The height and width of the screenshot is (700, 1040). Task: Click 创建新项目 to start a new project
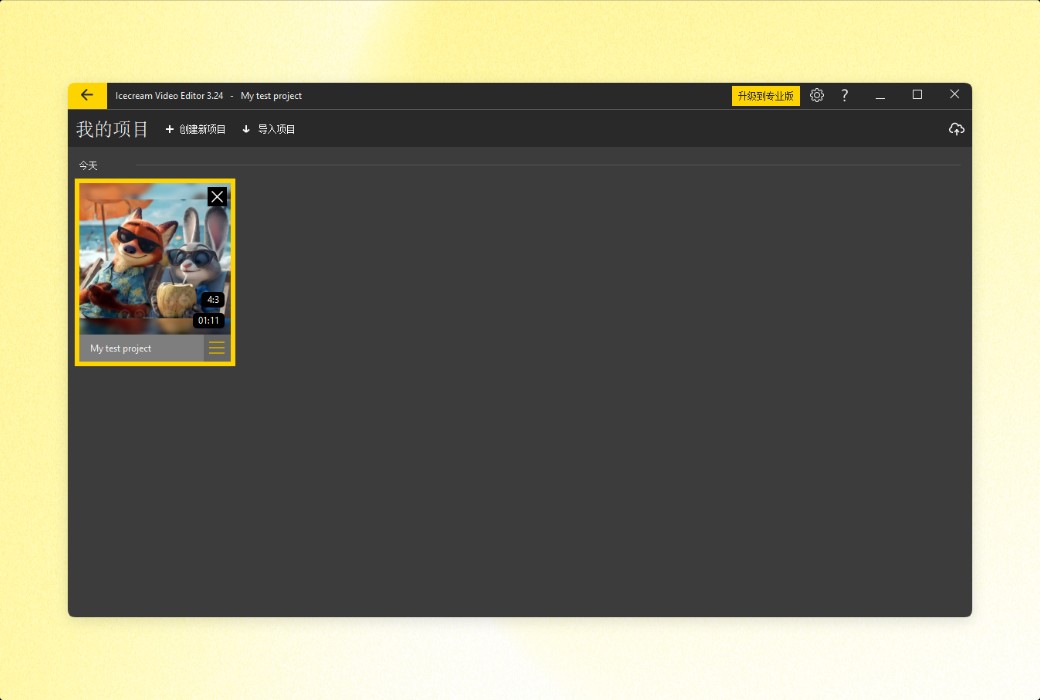click(201, 129)
